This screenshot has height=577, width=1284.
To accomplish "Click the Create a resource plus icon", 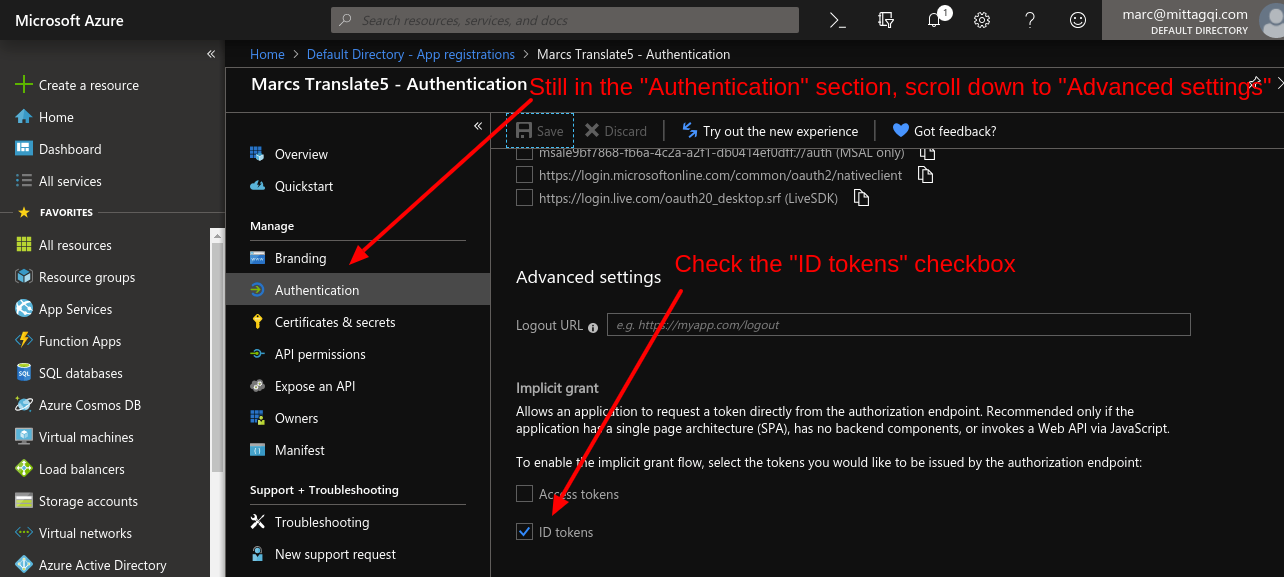I will 24,85.
